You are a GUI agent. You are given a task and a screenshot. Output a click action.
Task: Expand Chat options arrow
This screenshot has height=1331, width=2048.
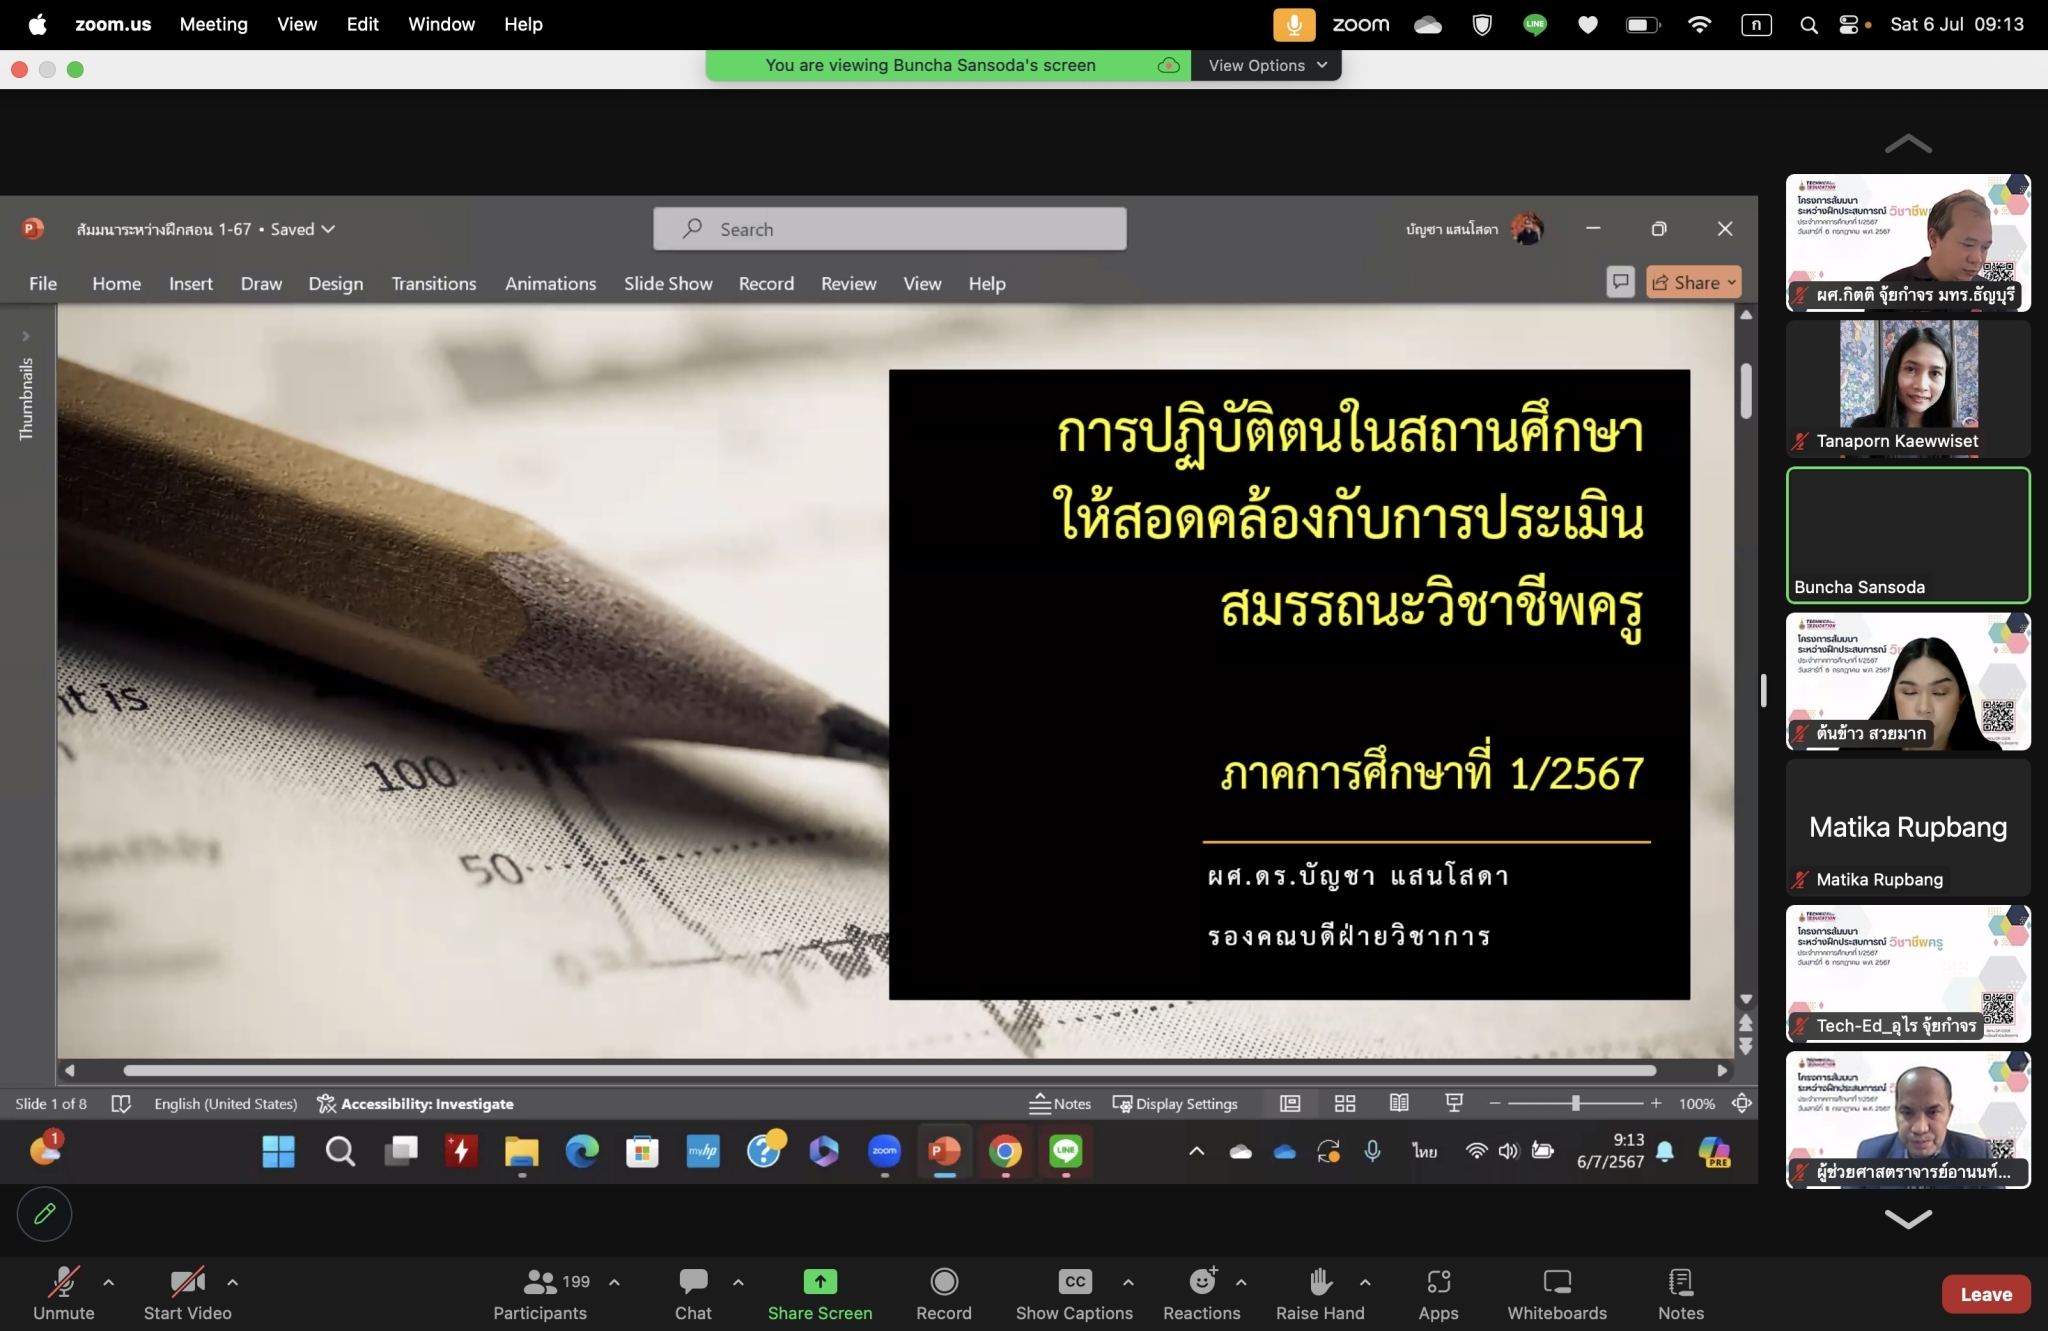pos(738,1282)
